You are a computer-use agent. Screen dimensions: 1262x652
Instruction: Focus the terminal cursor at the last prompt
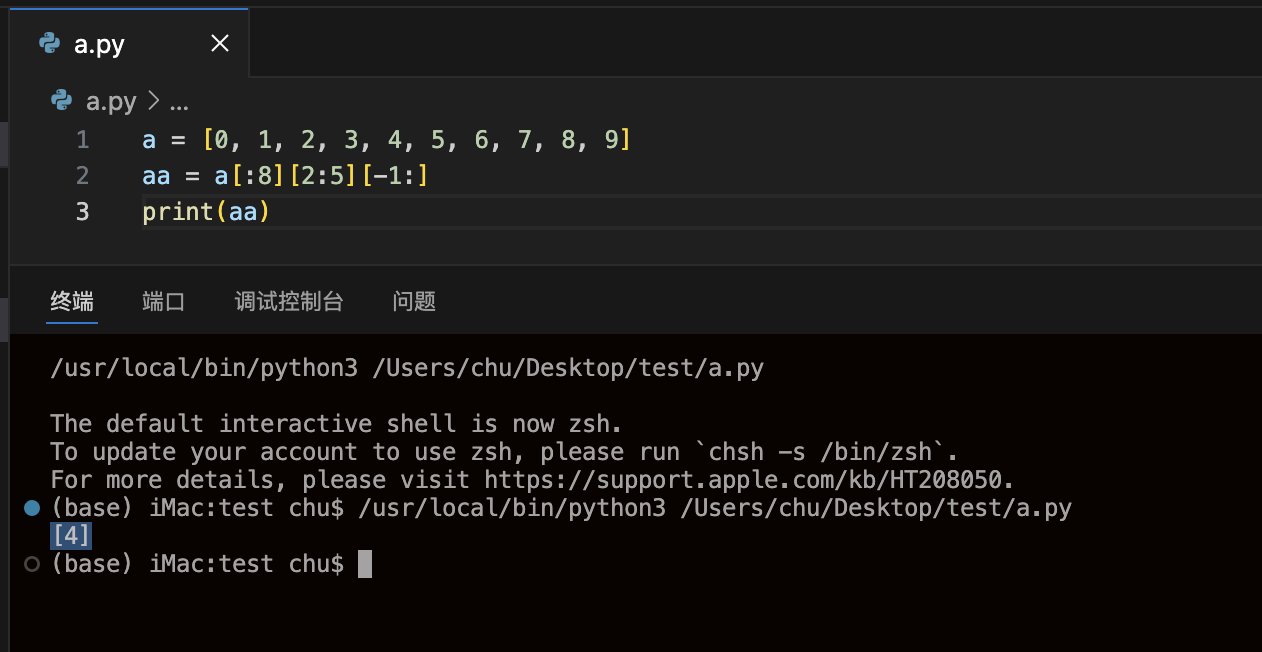[365, 564]
